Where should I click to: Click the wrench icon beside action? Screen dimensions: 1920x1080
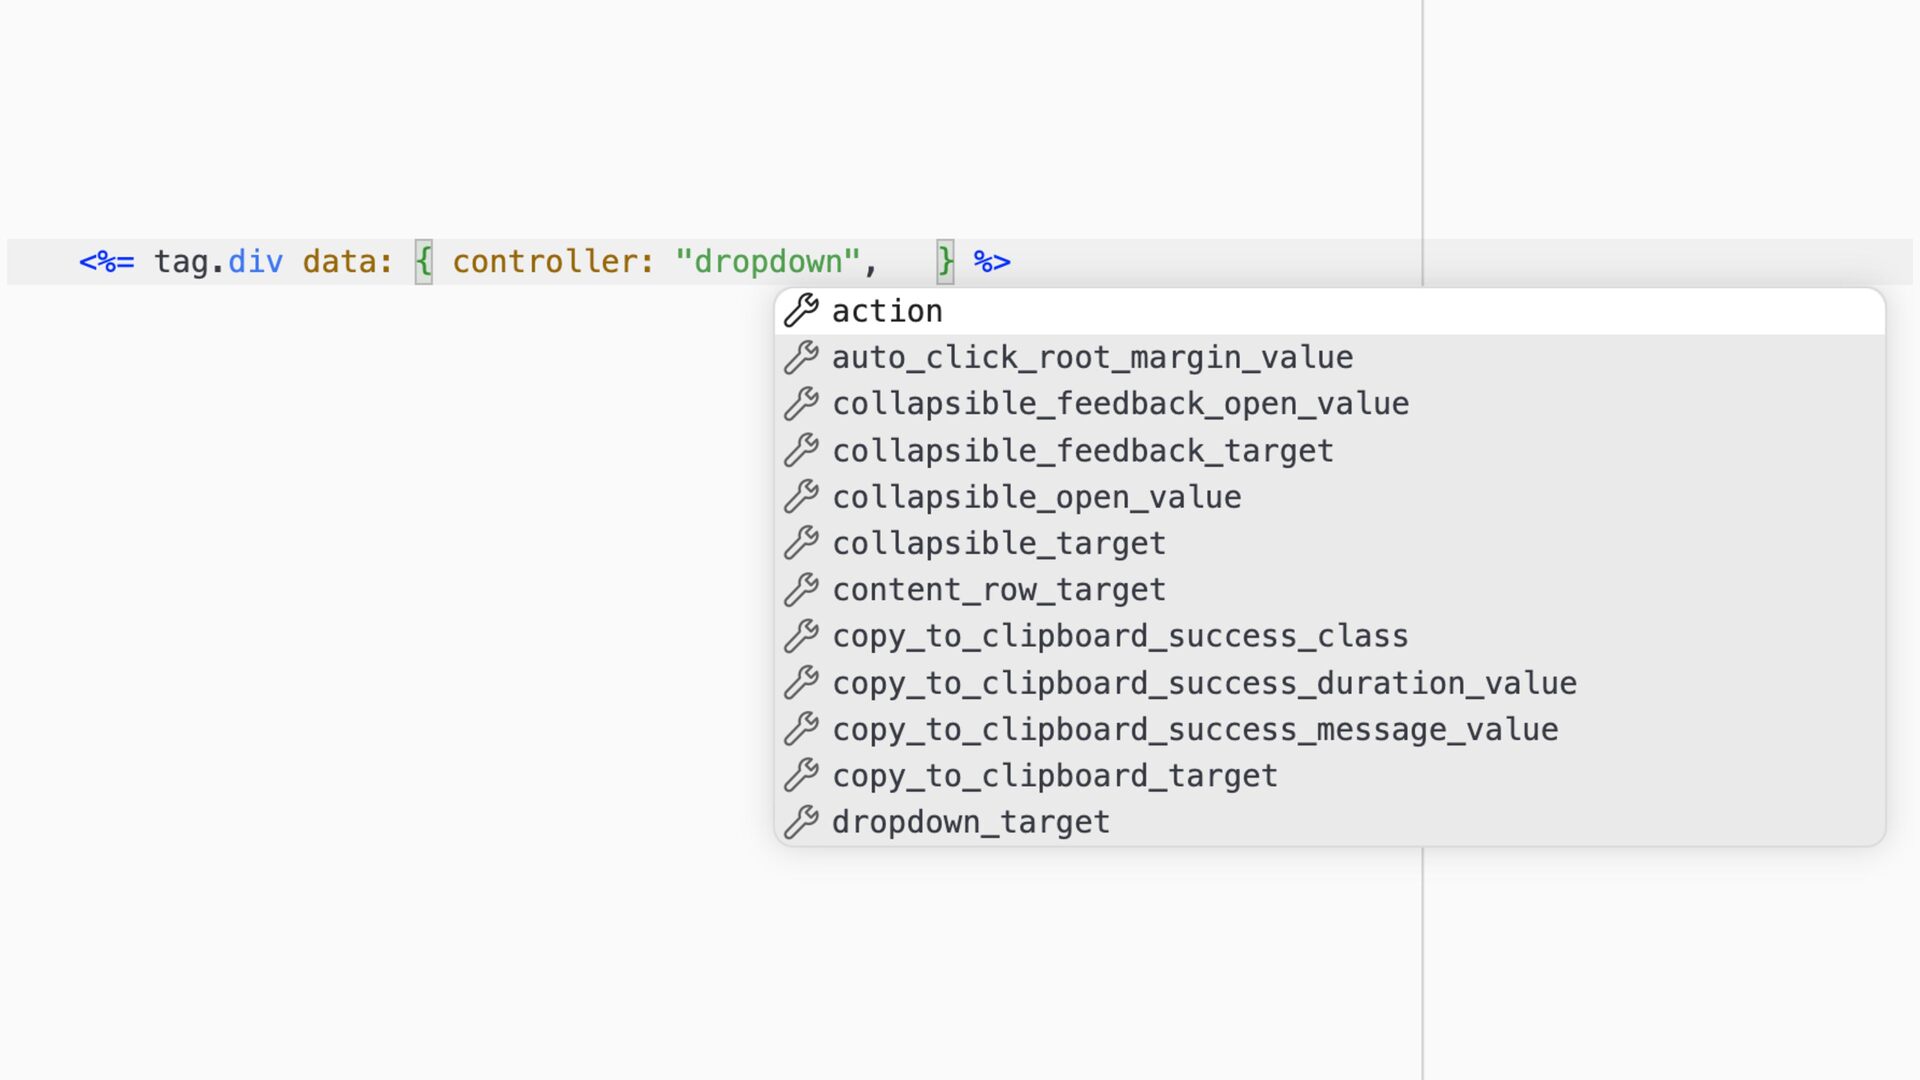801,311
